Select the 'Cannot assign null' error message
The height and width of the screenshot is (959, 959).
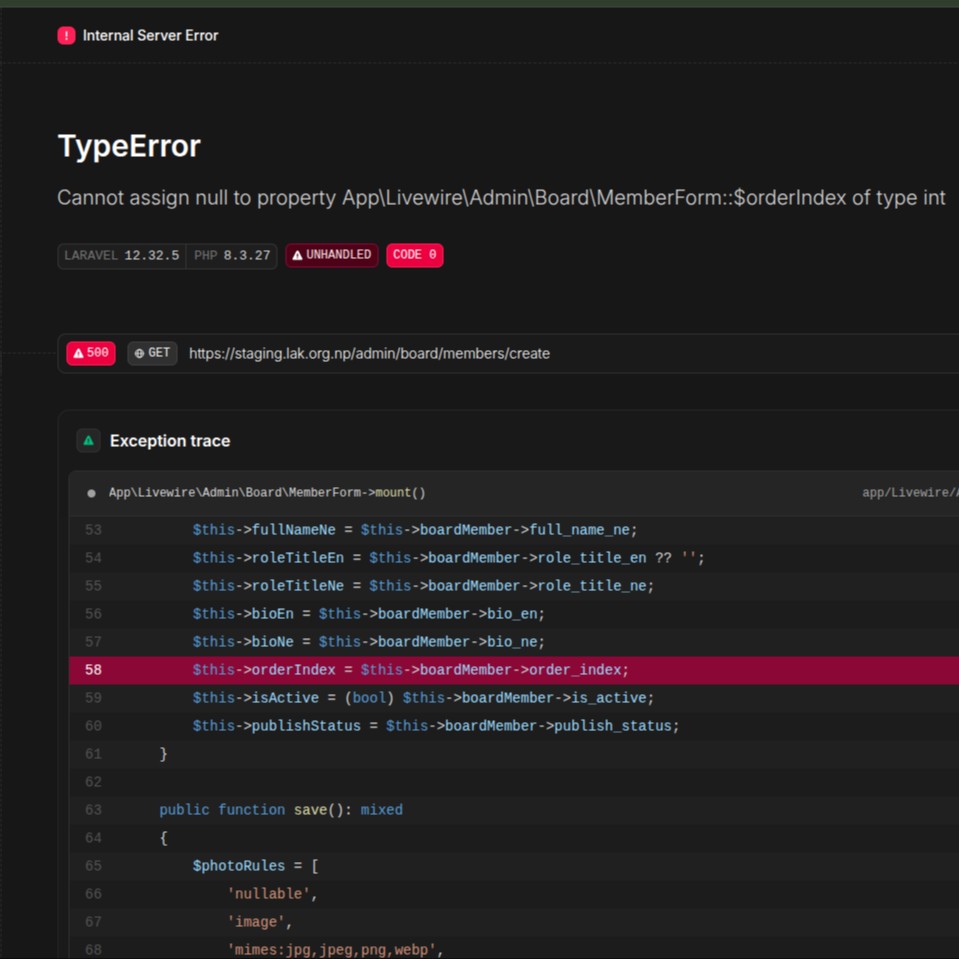tap(500, 198)
